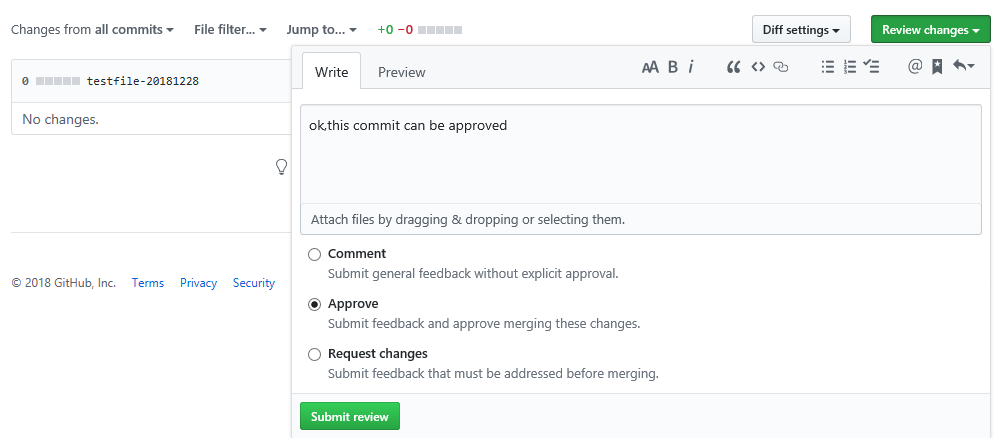The width and height of the screenshot is (1000, 438).
Task: Select the Approve radio option
Action: pyautogui.click(x=315, y=304)
